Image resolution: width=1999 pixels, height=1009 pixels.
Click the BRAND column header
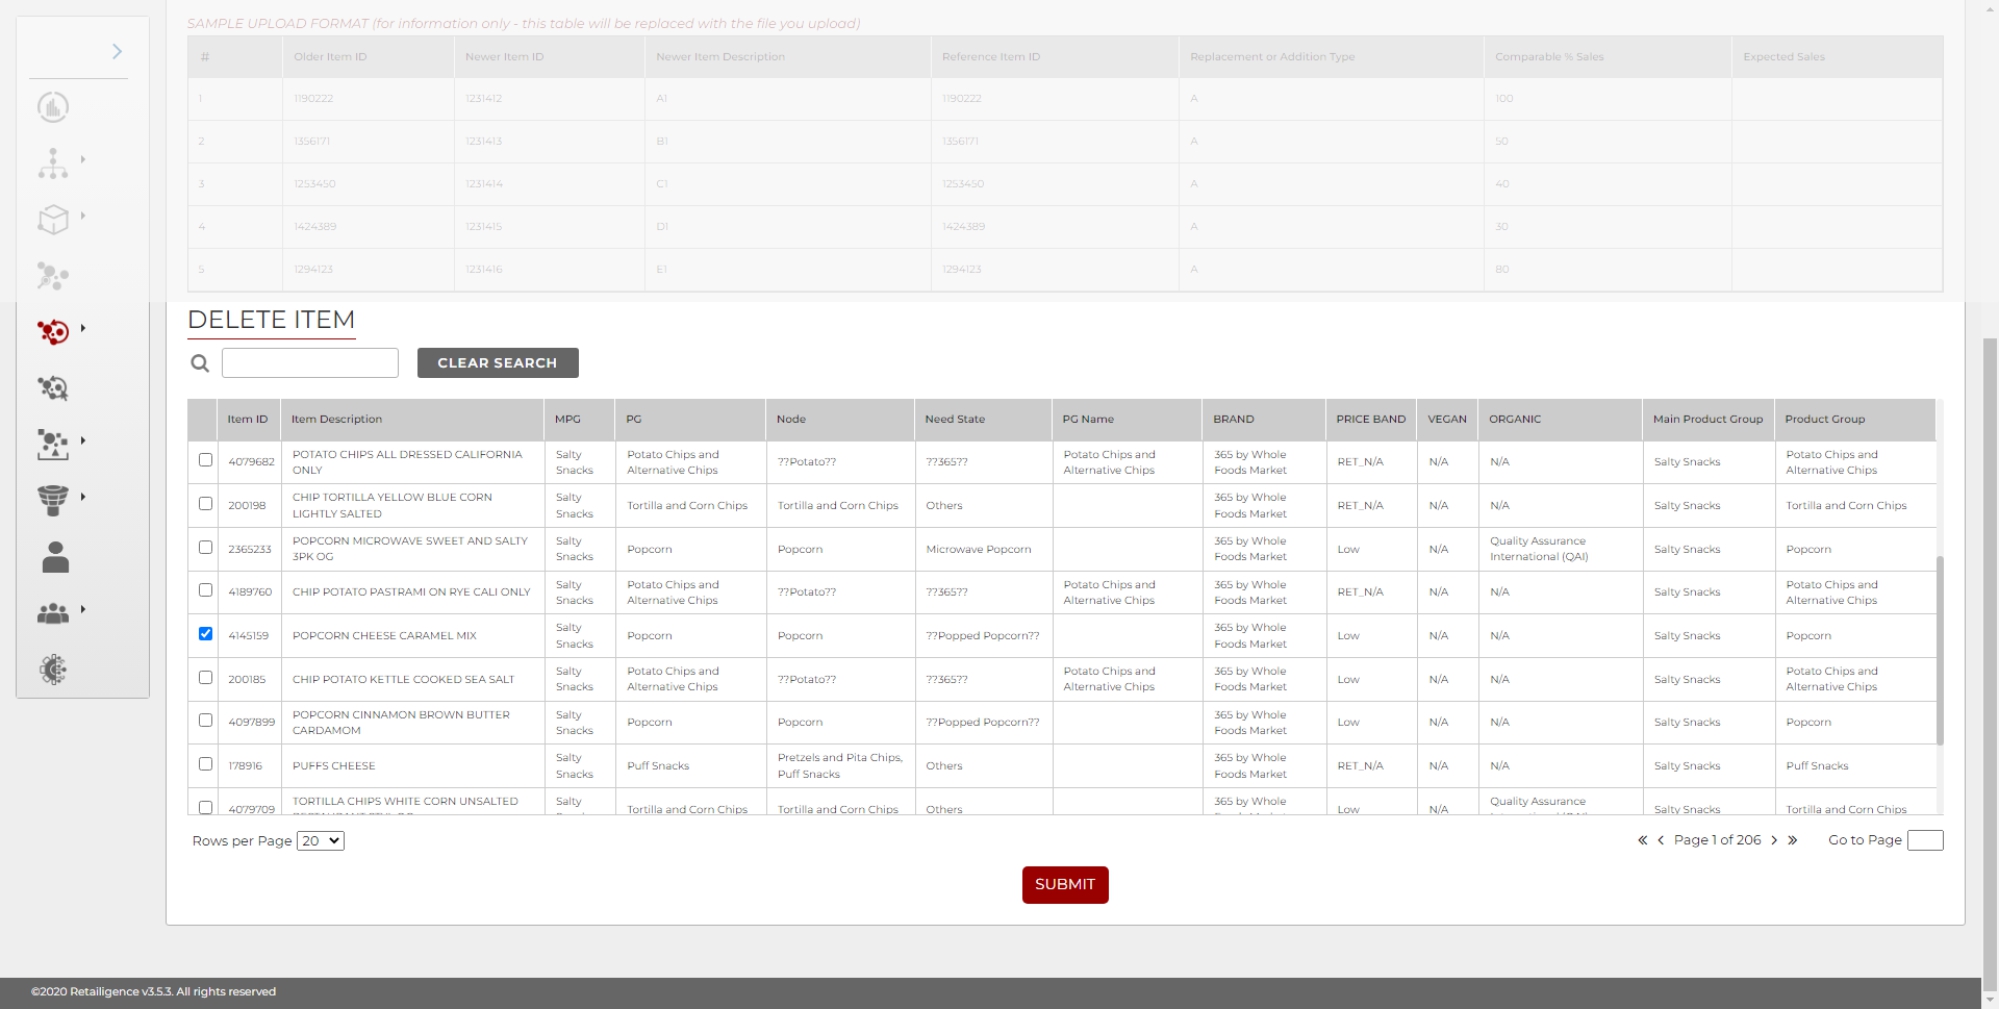click(x=1233, y=419)
